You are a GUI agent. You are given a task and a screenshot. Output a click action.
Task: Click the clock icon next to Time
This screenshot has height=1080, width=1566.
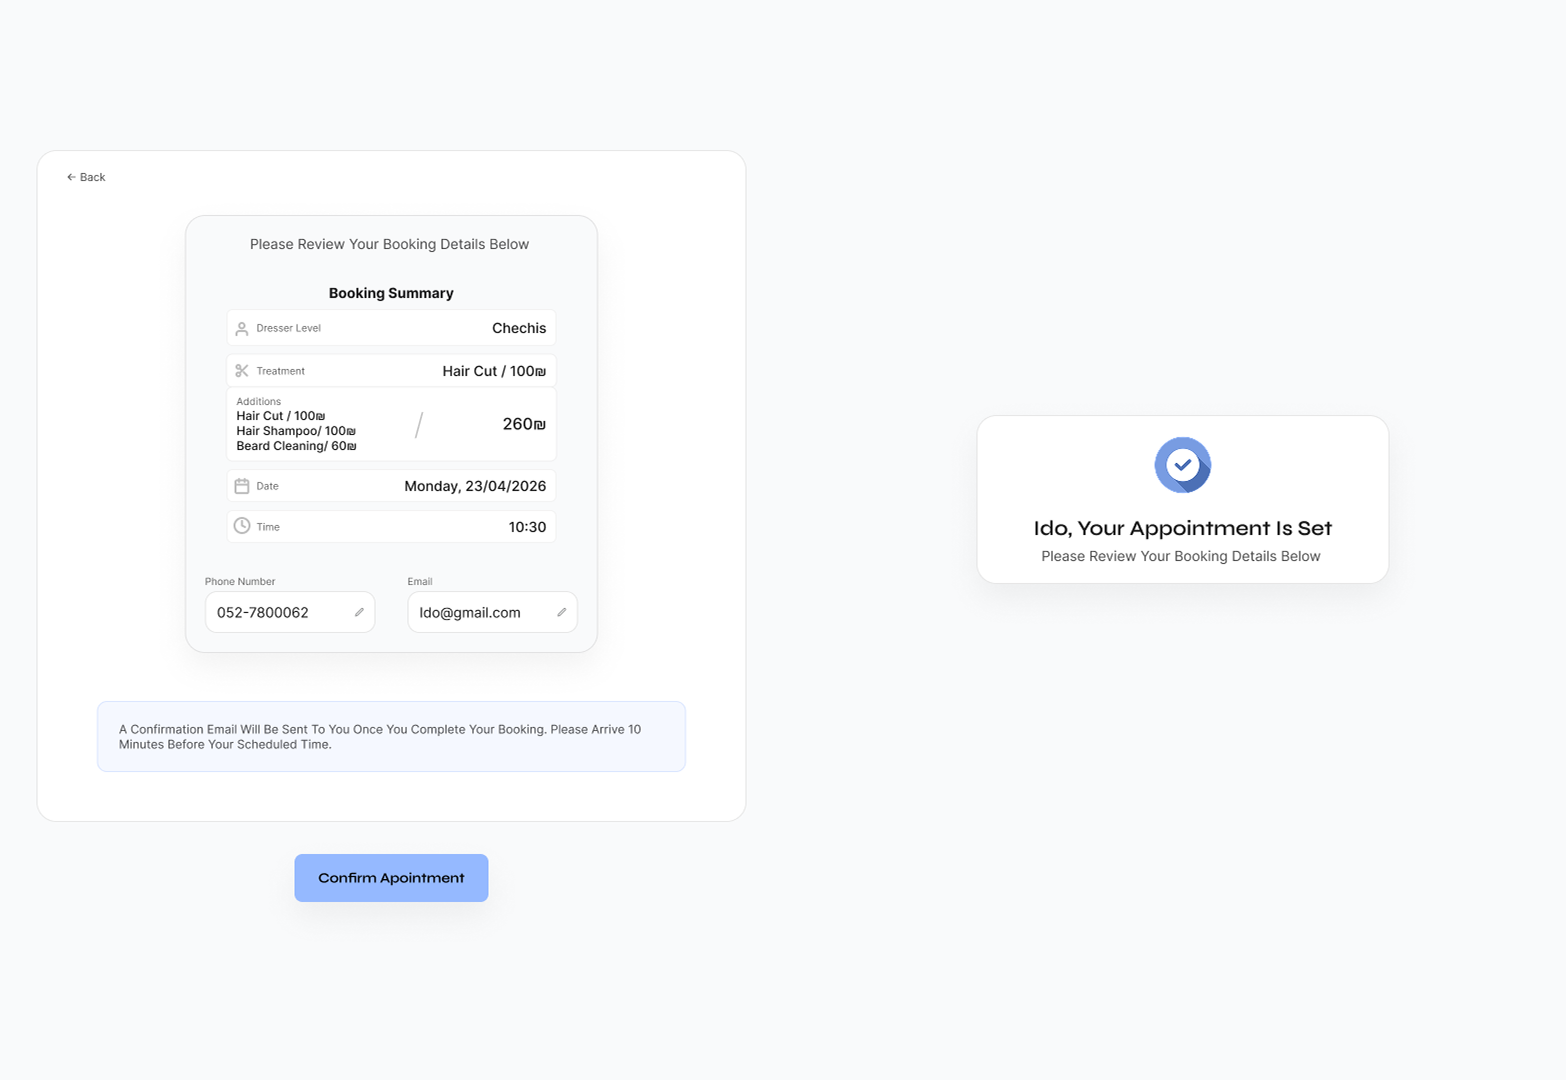242,526
